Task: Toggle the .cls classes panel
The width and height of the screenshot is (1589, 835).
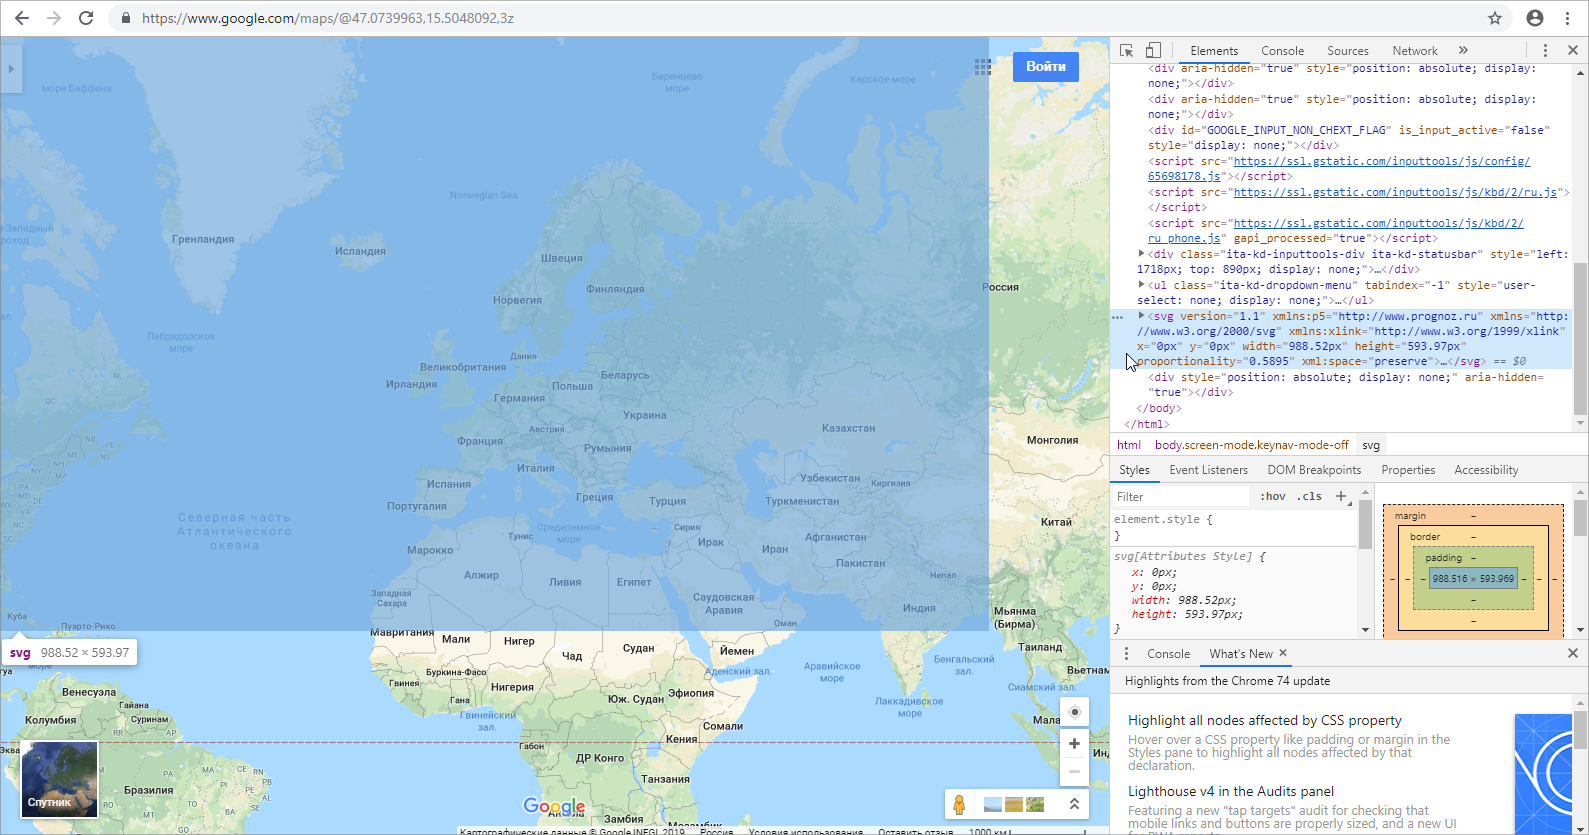Action: (x=1309, y=496)
